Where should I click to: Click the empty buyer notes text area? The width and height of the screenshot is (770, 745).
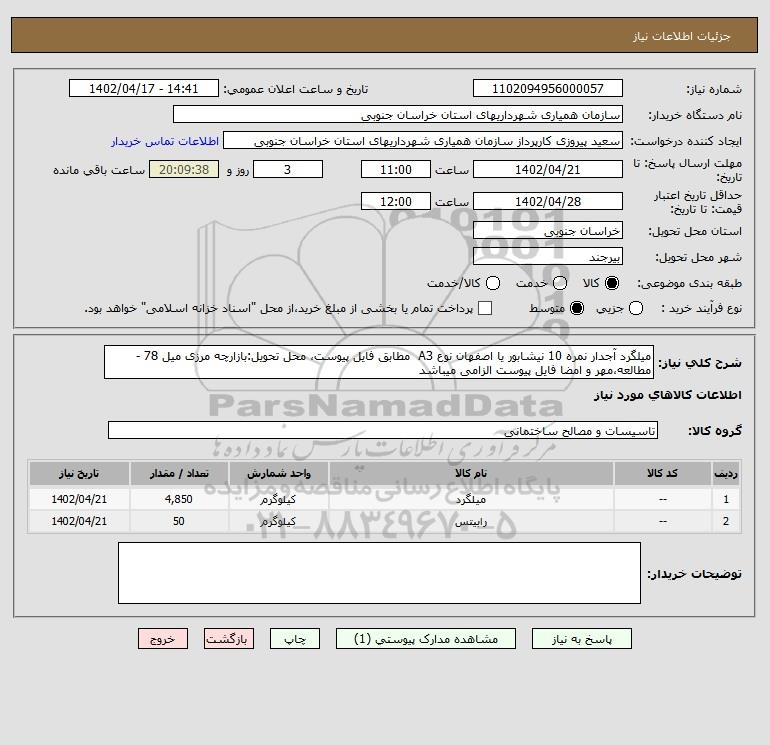tap(379, 573)
